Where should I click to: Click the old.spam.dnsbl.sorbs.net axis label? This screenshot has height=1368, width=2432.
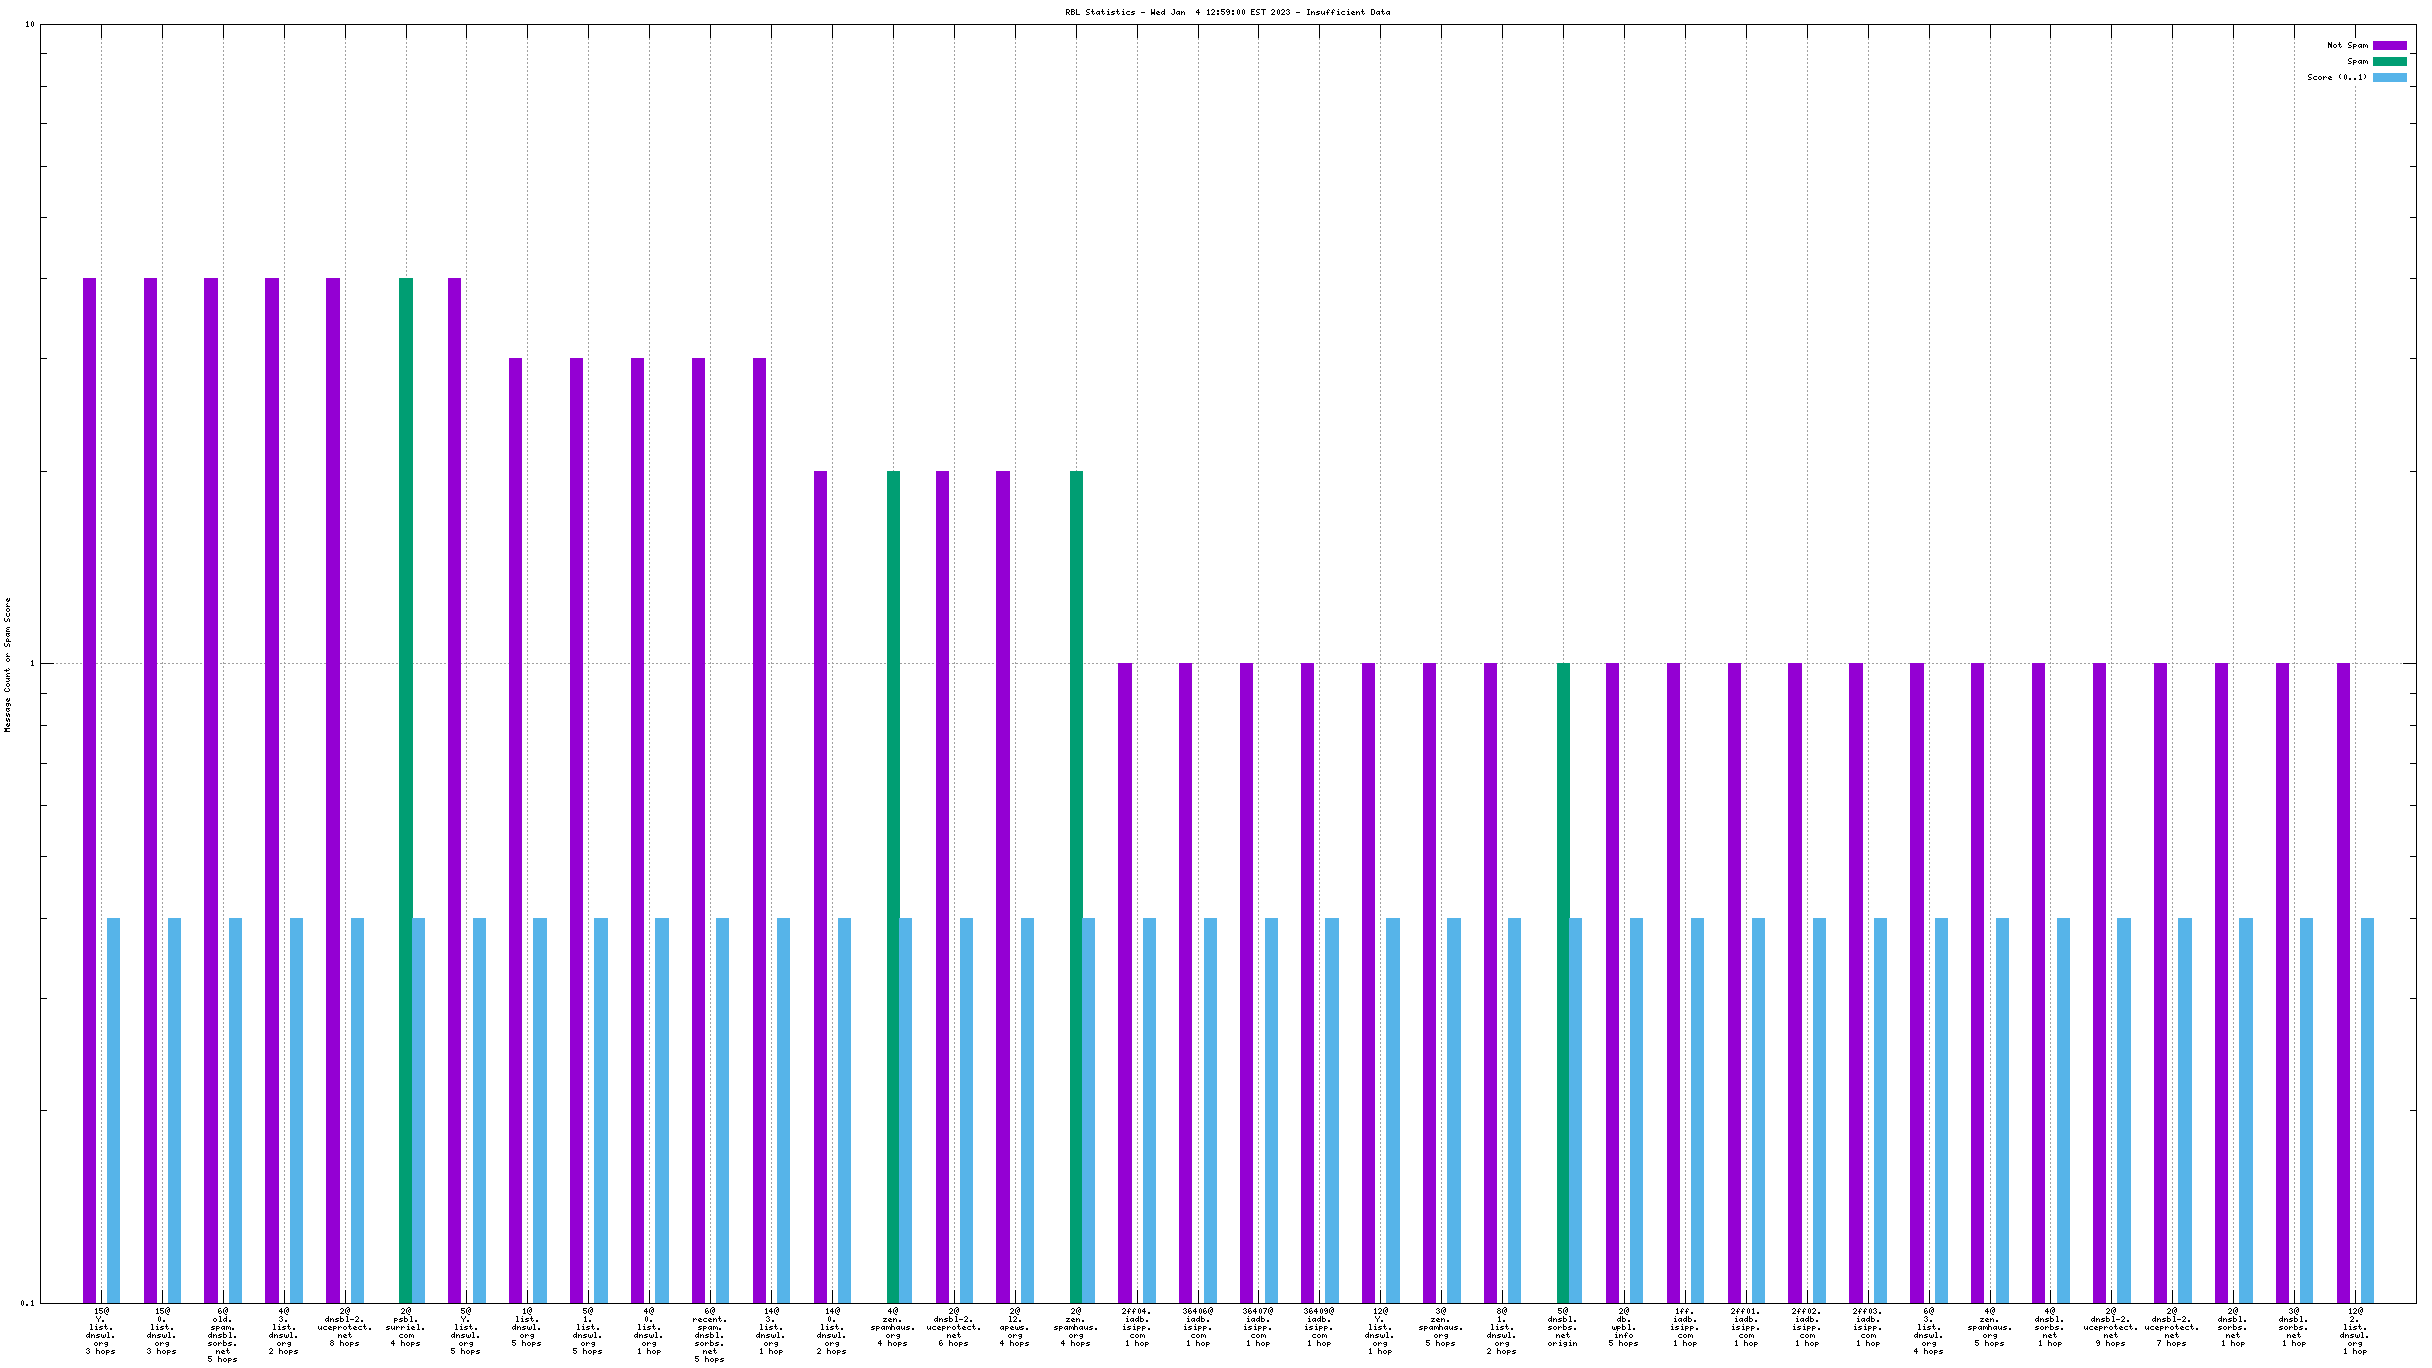[222, 1334]
